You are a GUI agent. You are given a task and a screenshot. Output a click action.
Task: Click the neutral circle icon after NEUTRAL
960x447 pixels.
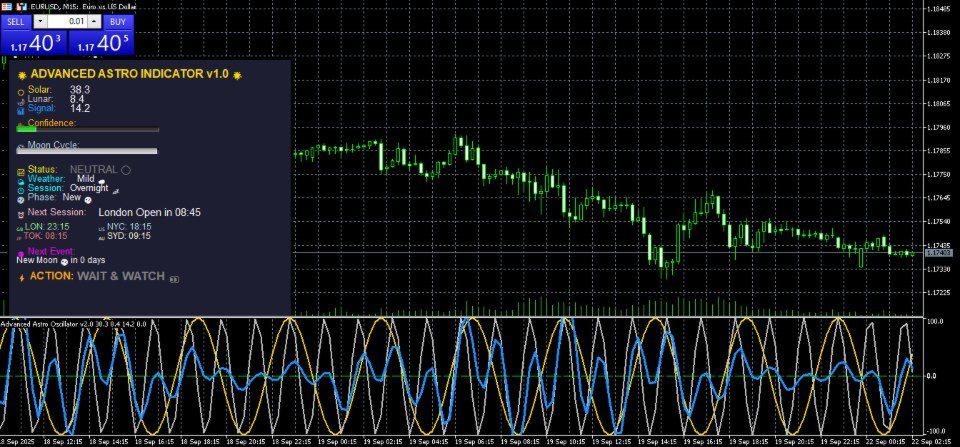[x=126, y=170]
